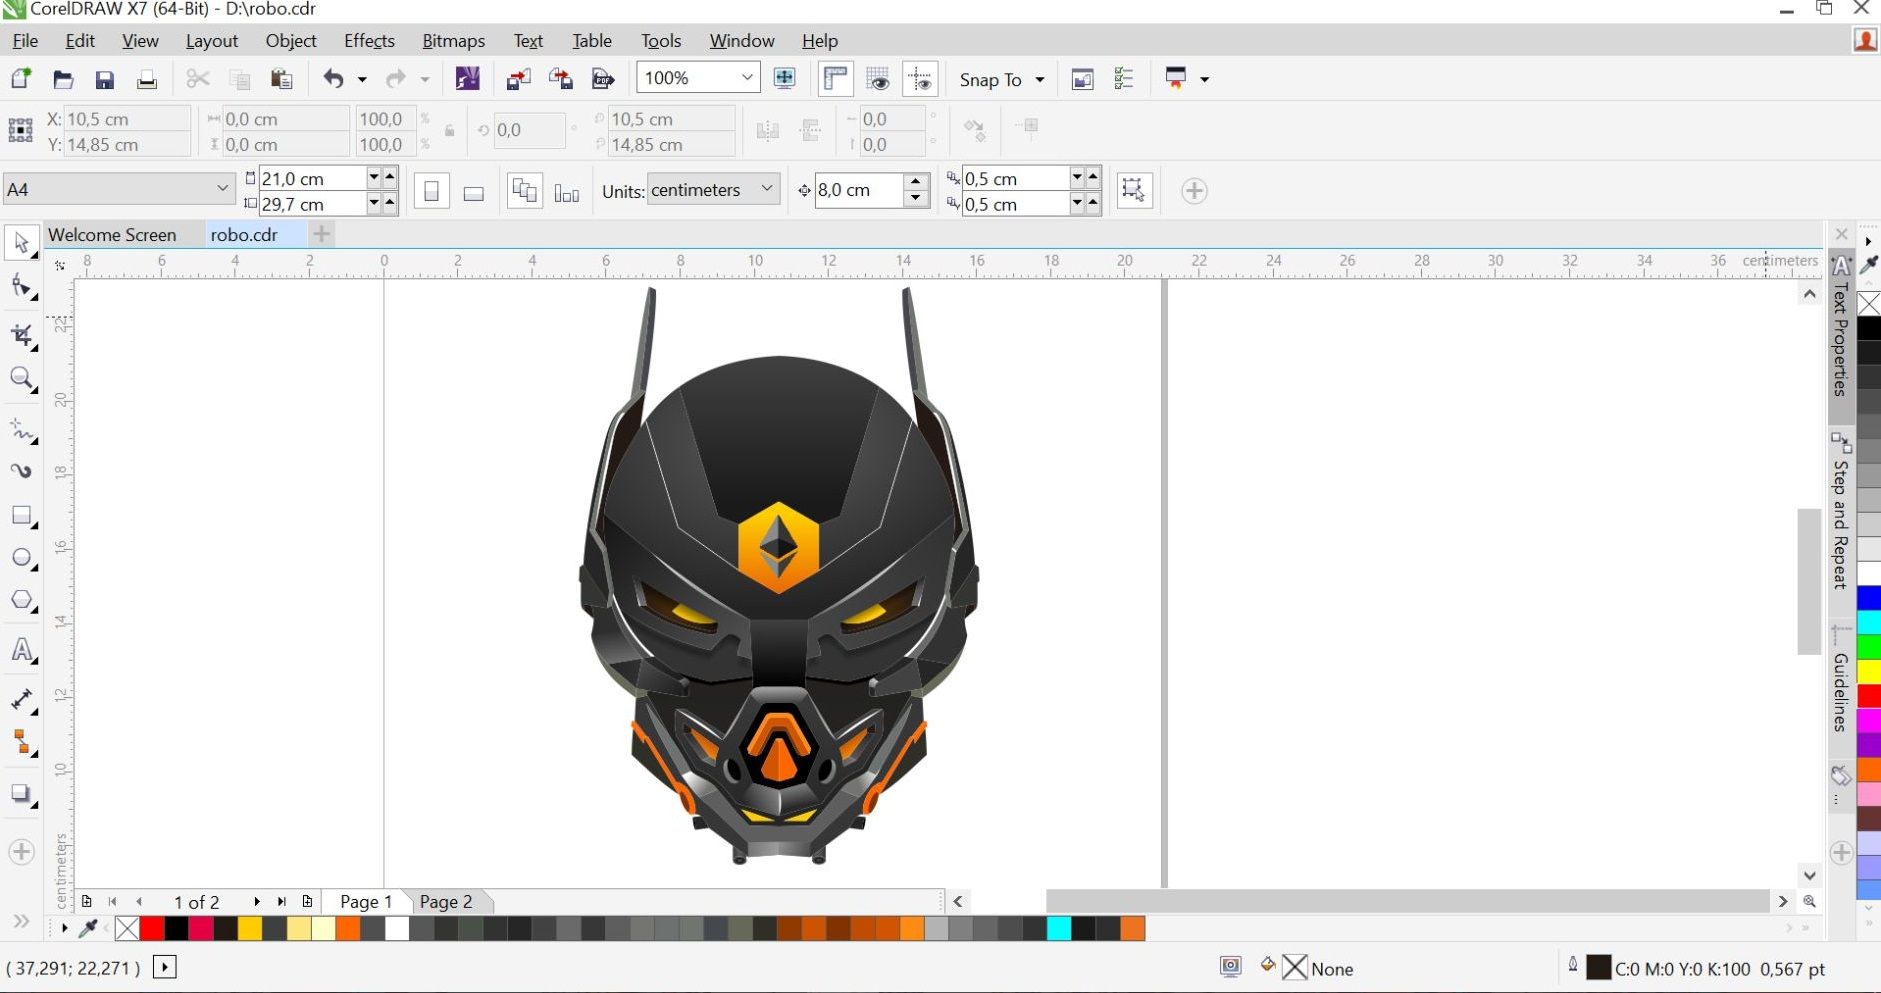Toggle Show rulers button
This screenshot has width=1881, height=993.
tap(835, 79)
